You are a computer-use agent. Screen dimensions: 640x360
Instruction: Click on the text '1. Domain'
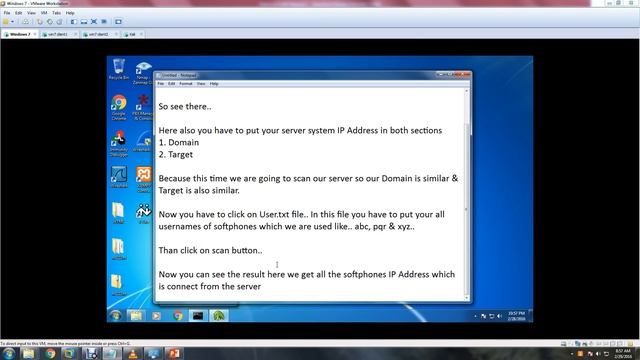(x=179, y=142)
